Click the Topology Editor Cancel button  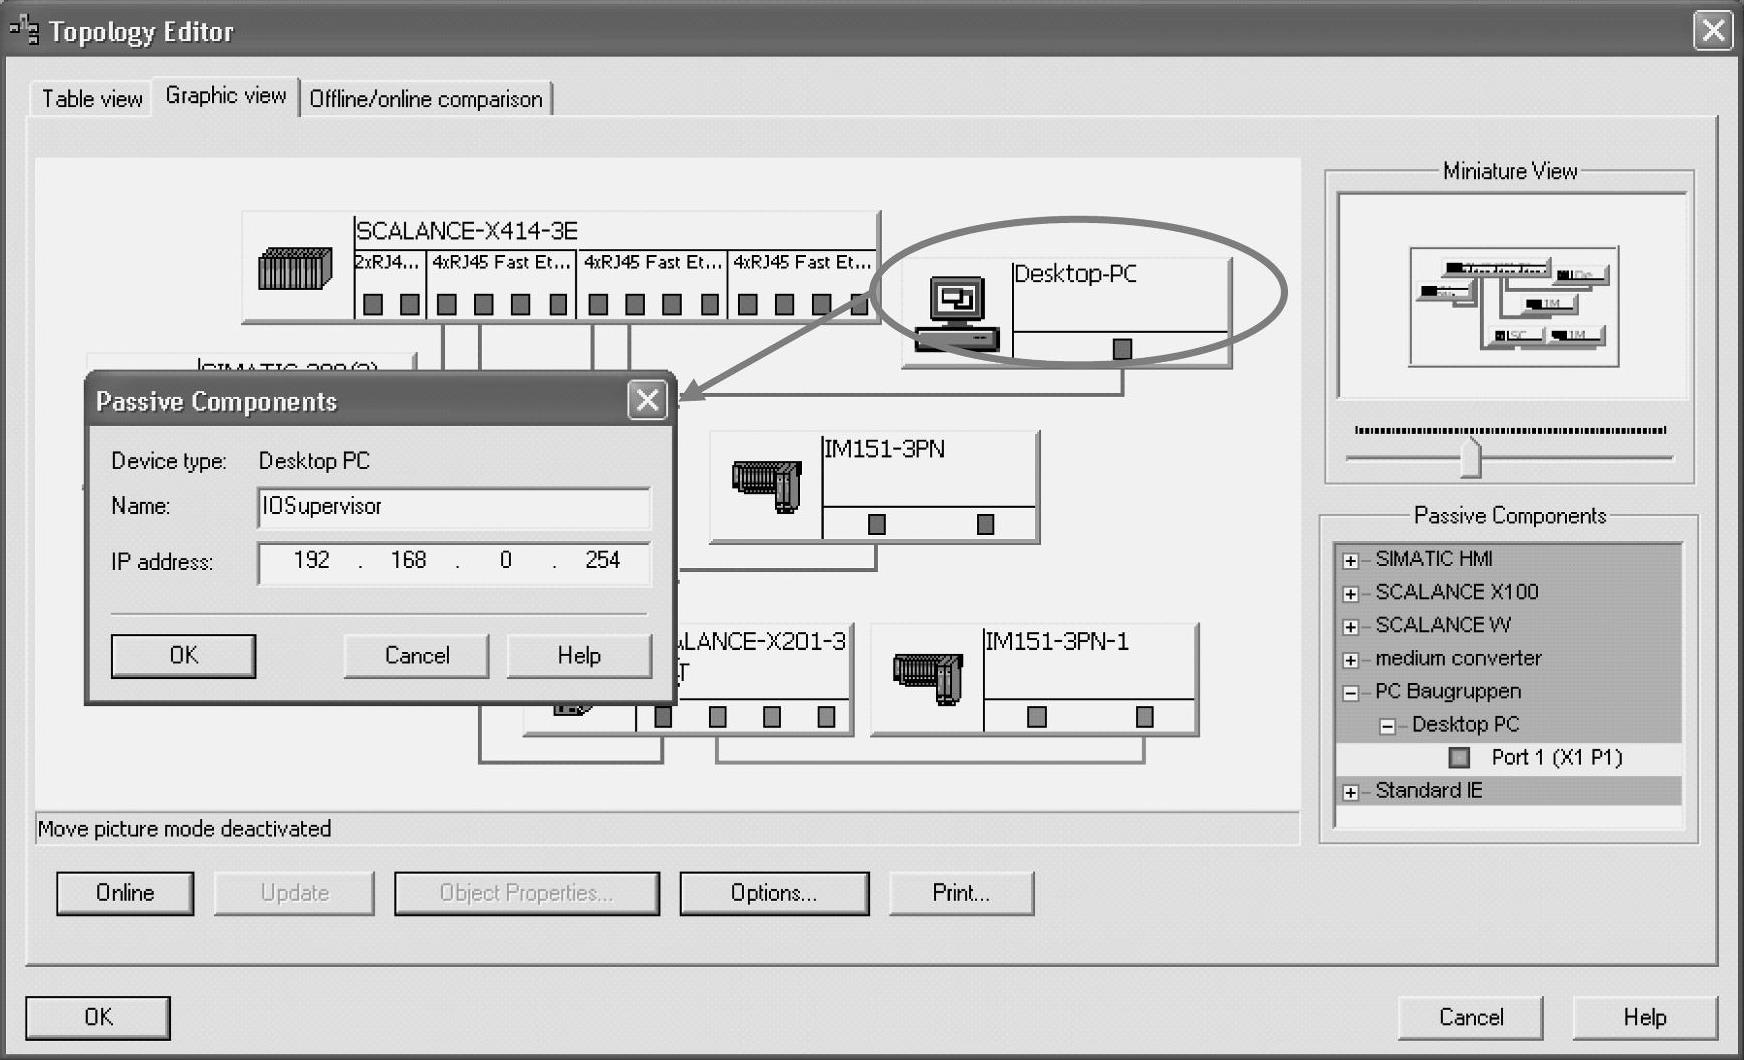pos(1471,1018)
